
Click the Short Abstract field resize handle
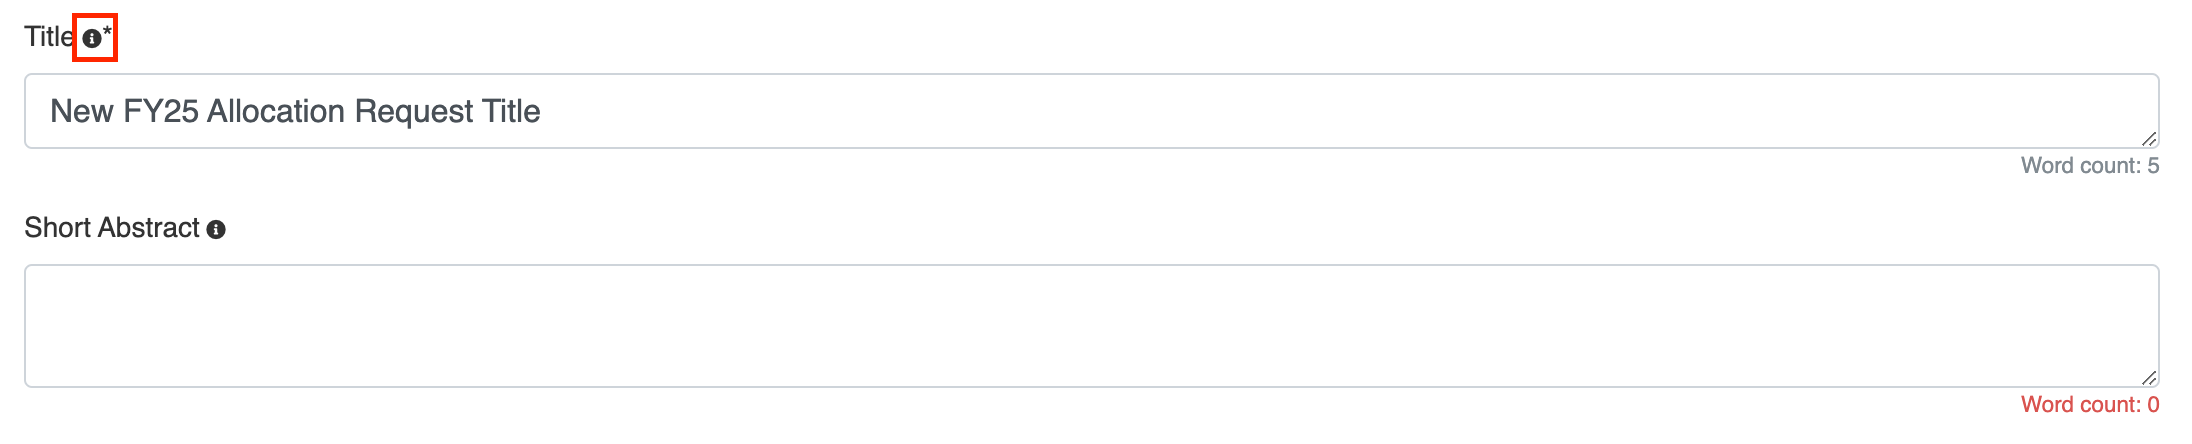[x=2149, y=378]
